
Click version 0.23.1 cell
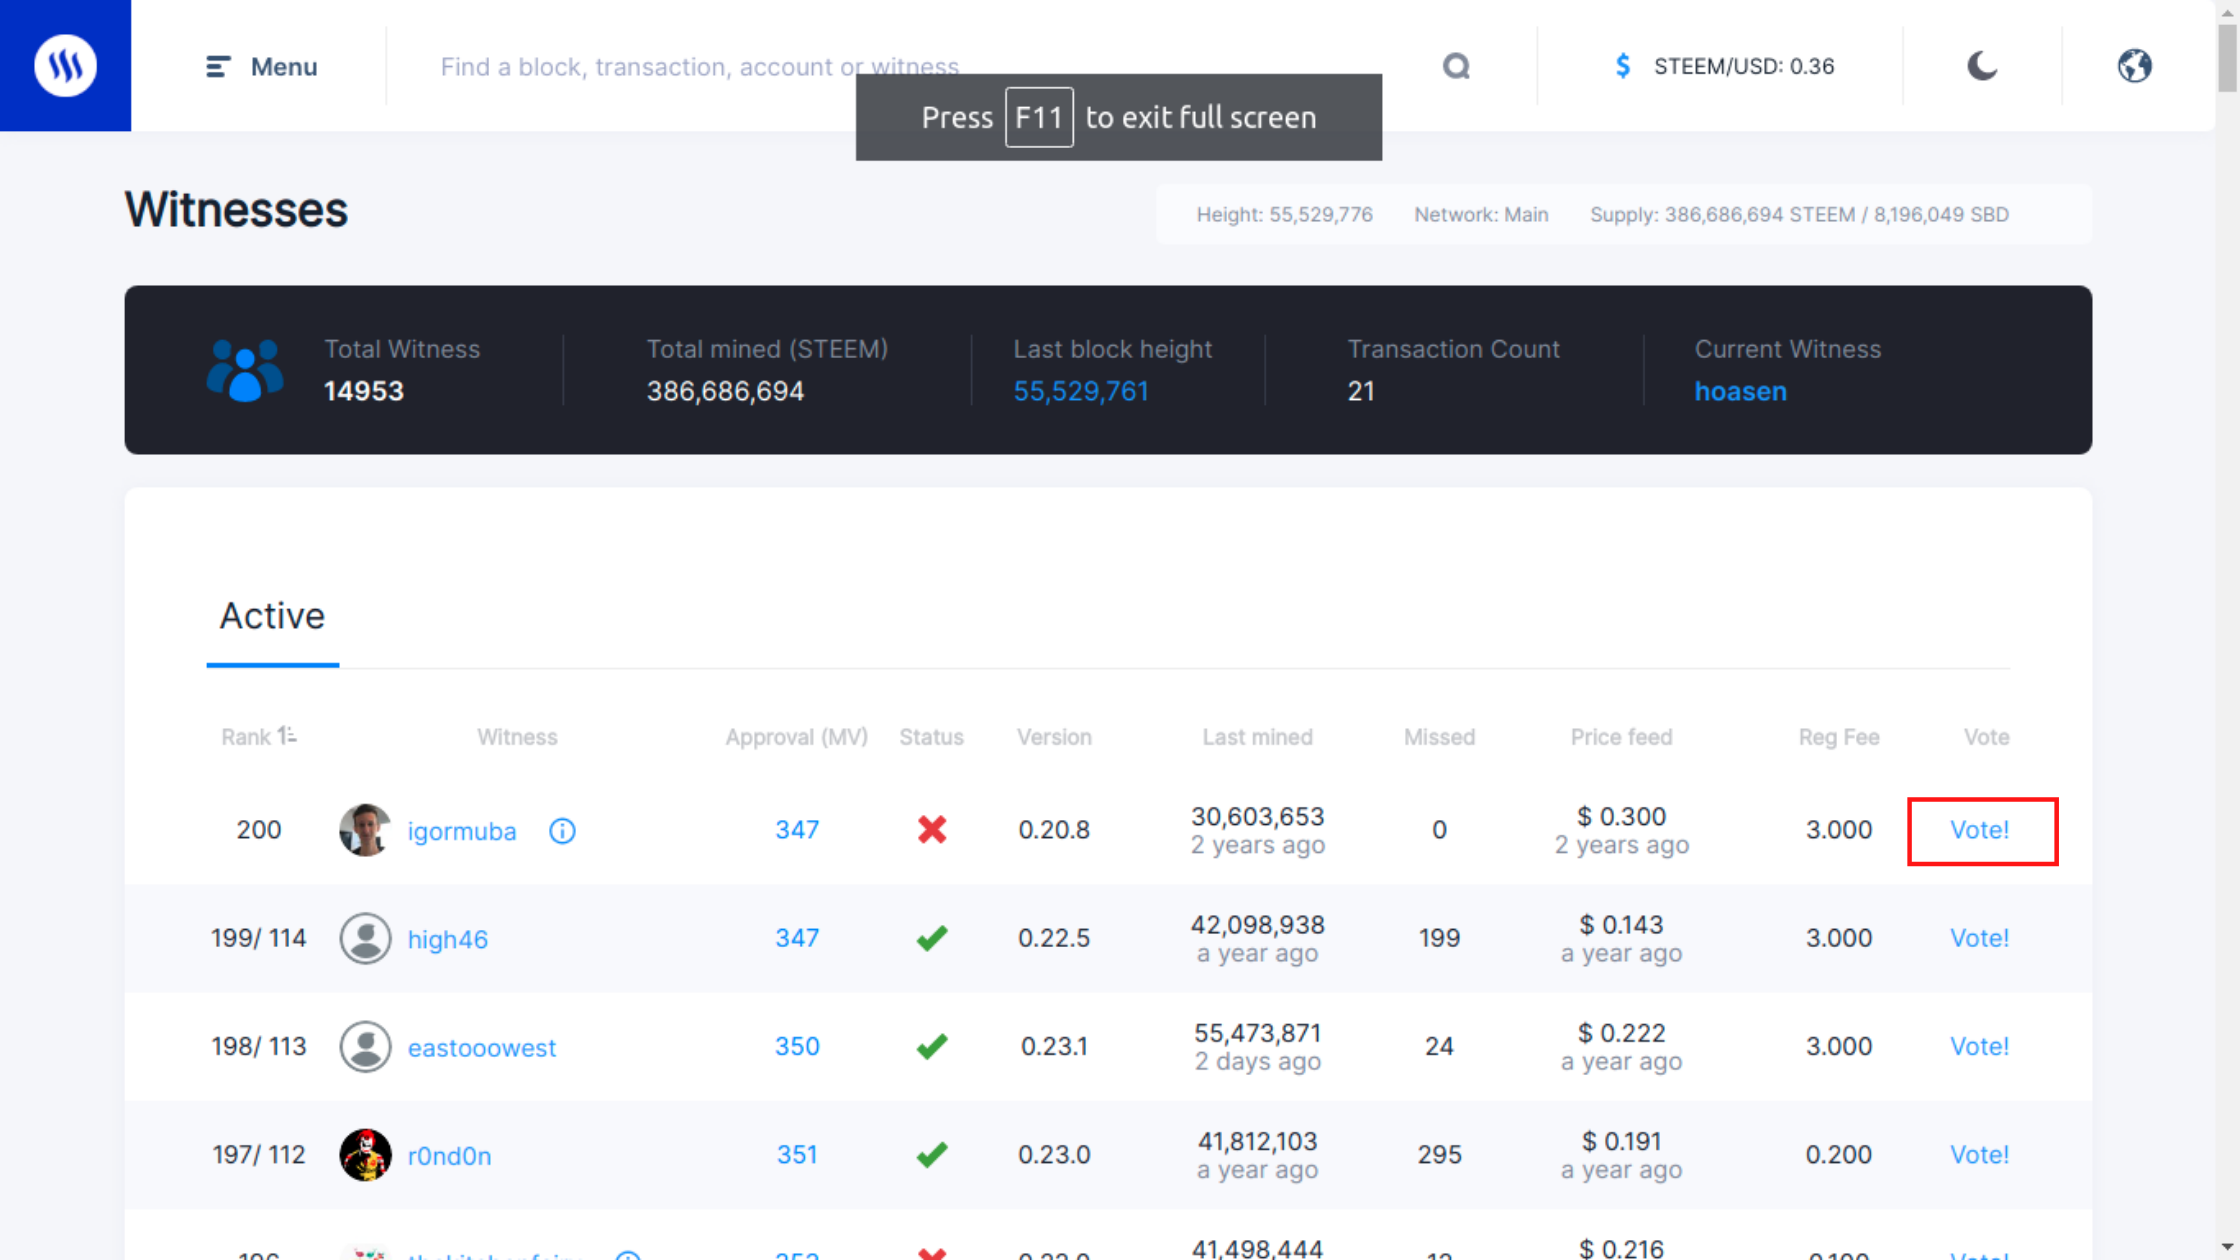(1054, 1046)
